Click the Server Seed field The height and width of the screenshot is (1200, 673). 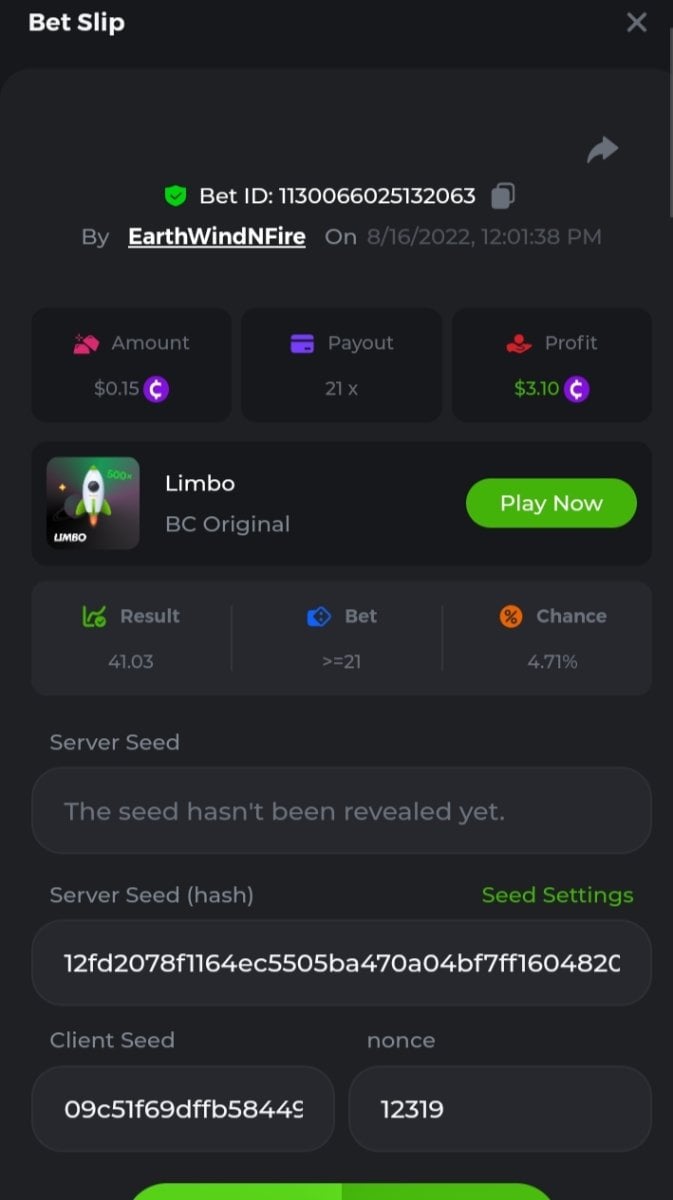(341, 811)
